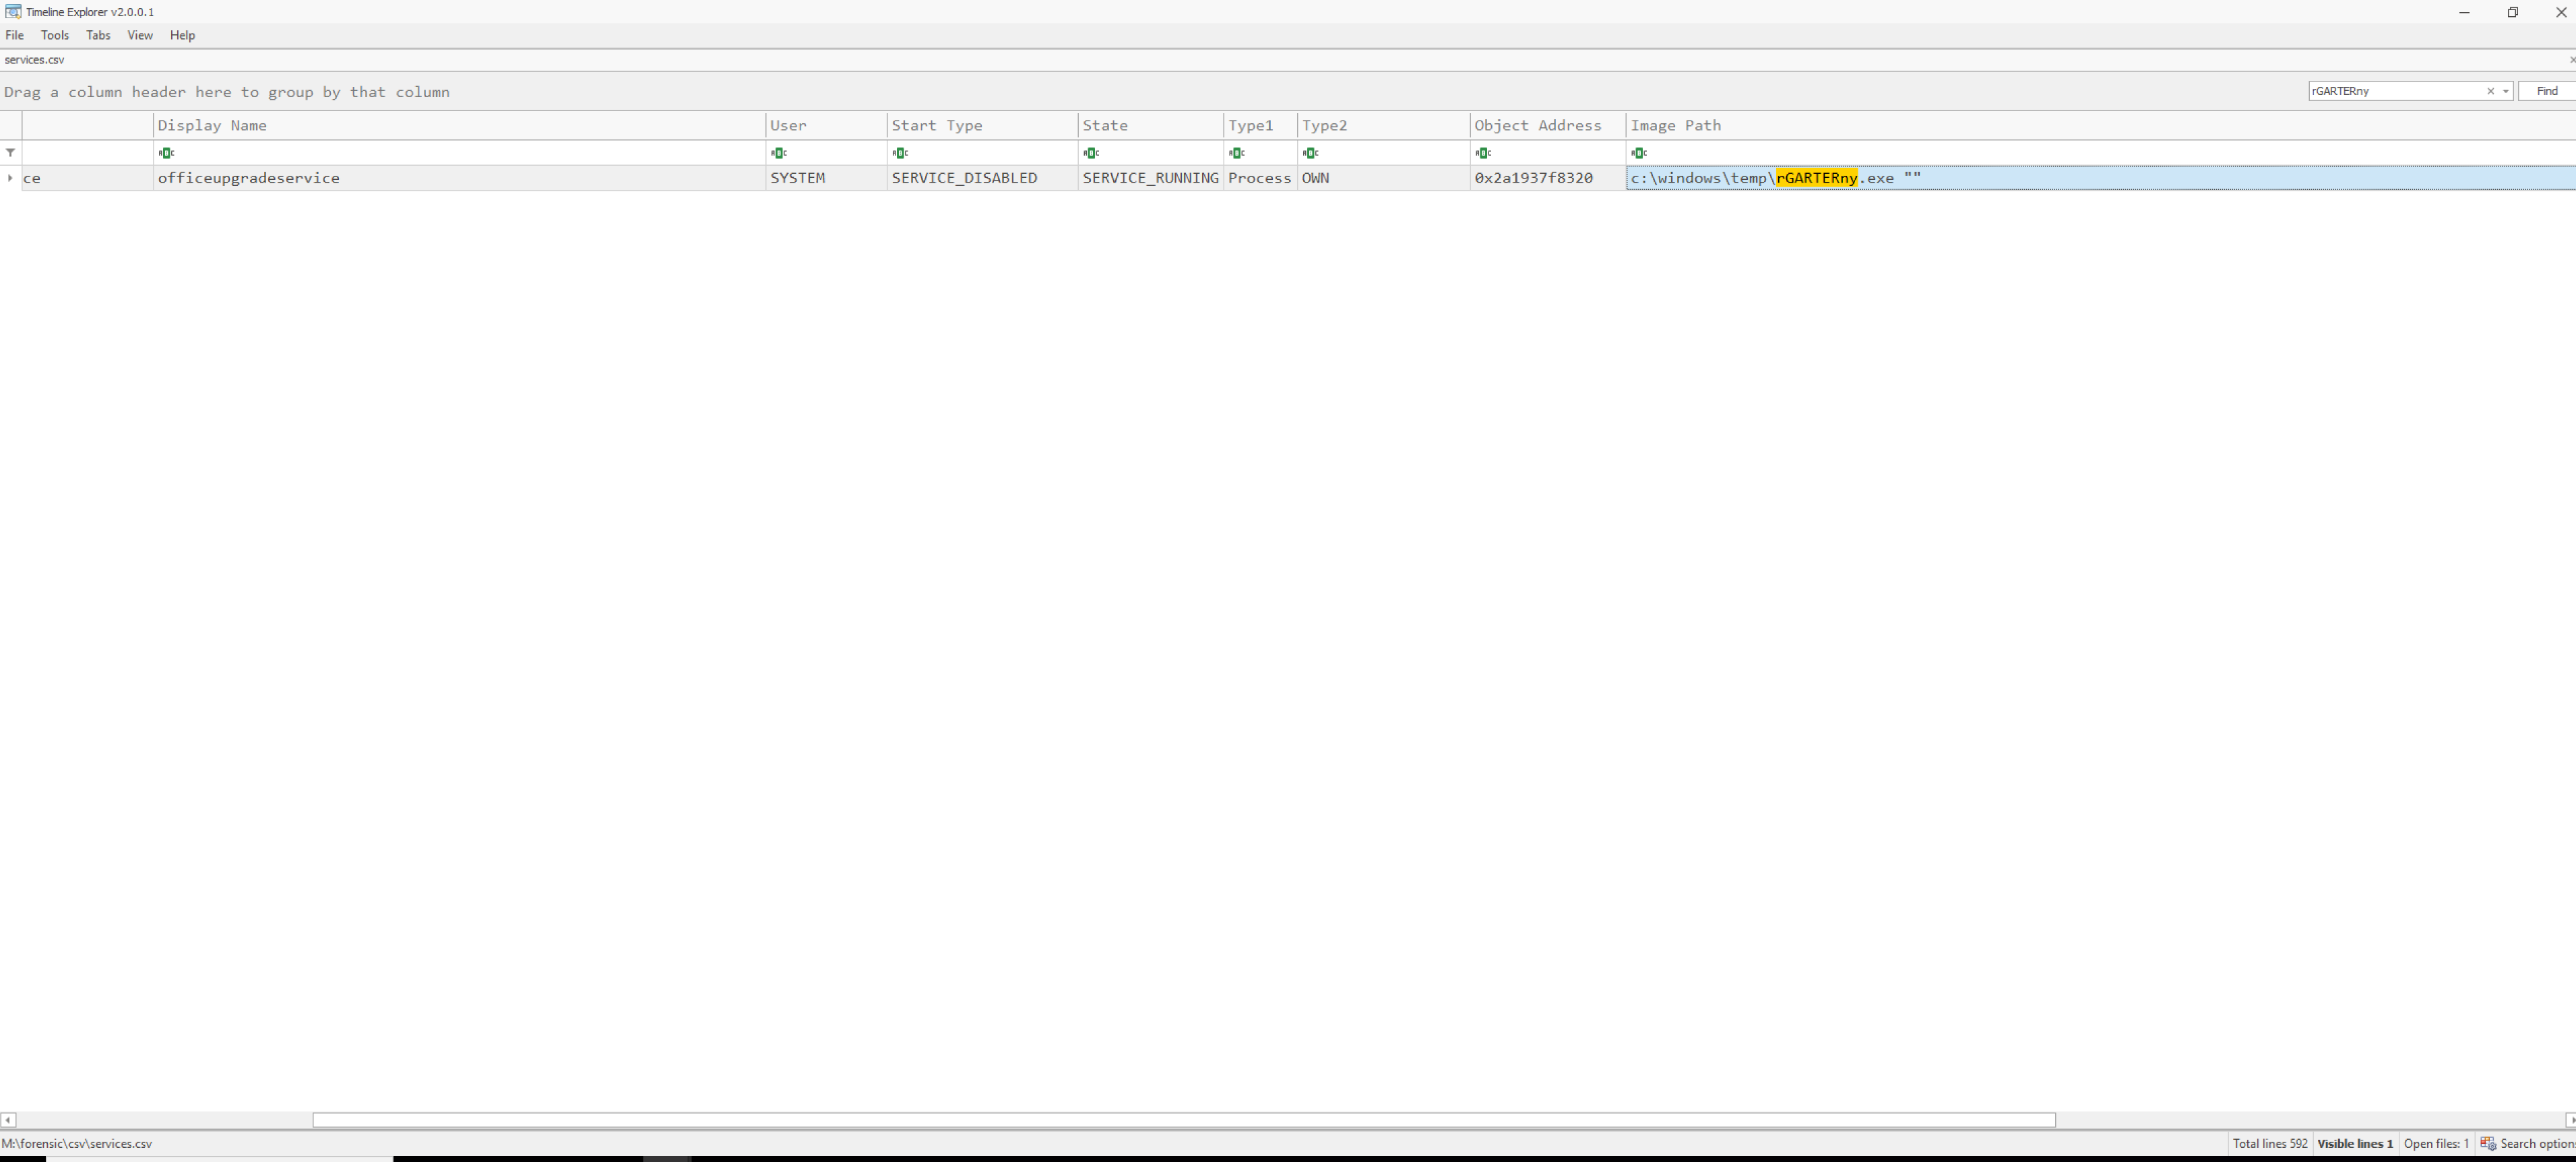Click the horizontal scrollbar thumb

pos(1183,1120)
